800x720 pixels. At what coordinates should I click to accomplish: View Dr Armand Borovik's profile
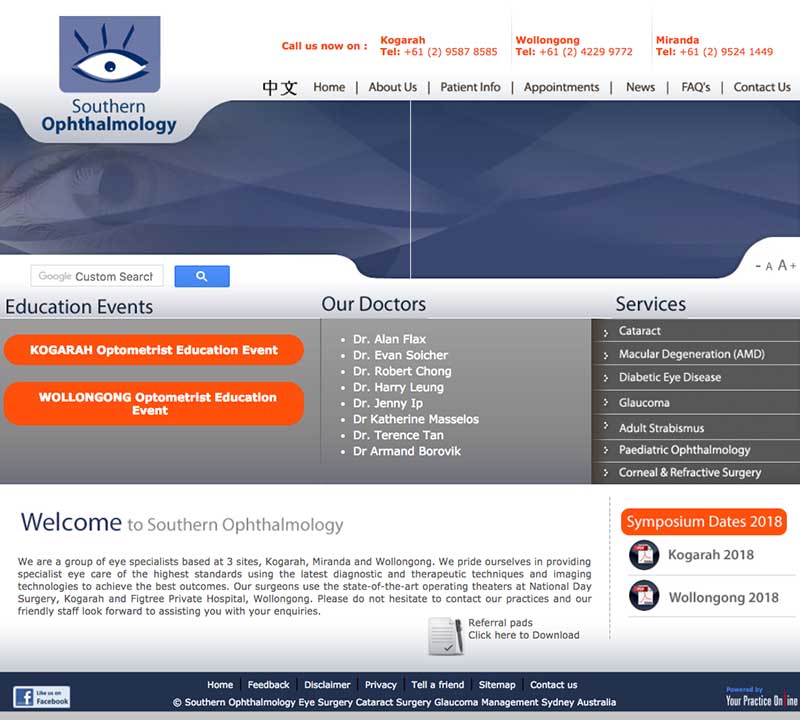(x=407, y=451)
